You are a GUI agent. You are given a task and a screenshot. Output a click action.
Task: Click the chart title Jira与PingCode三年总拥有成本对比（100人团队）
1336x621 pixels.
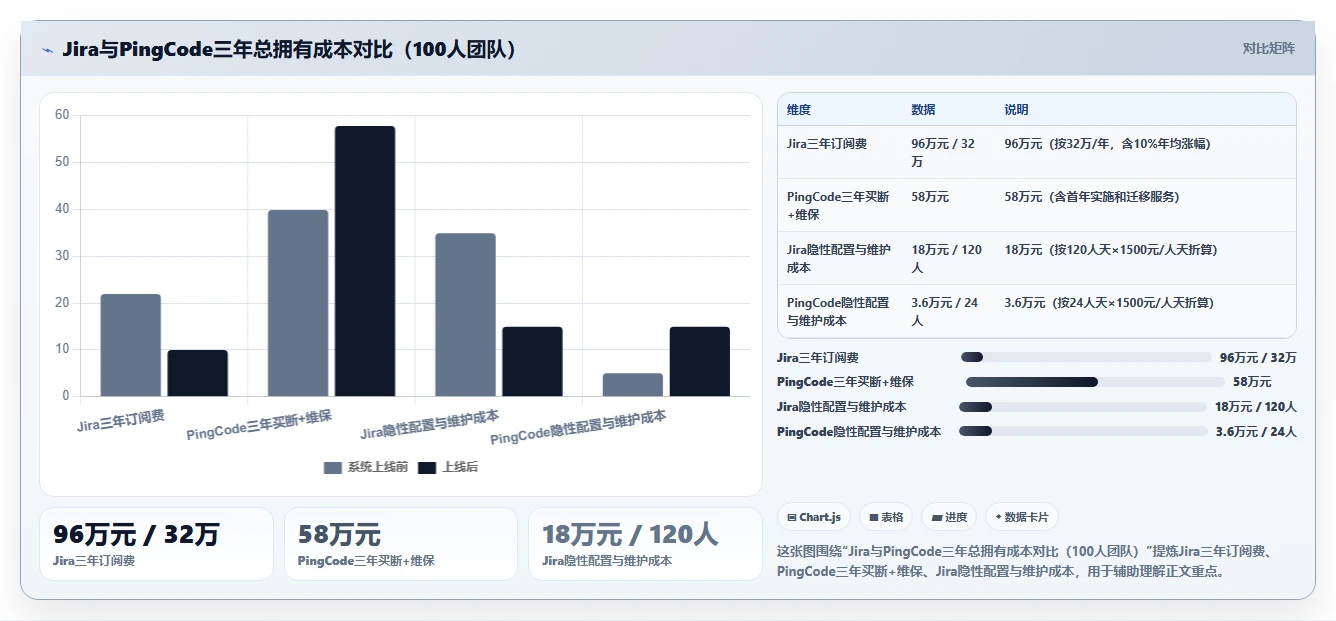point(292,49)
